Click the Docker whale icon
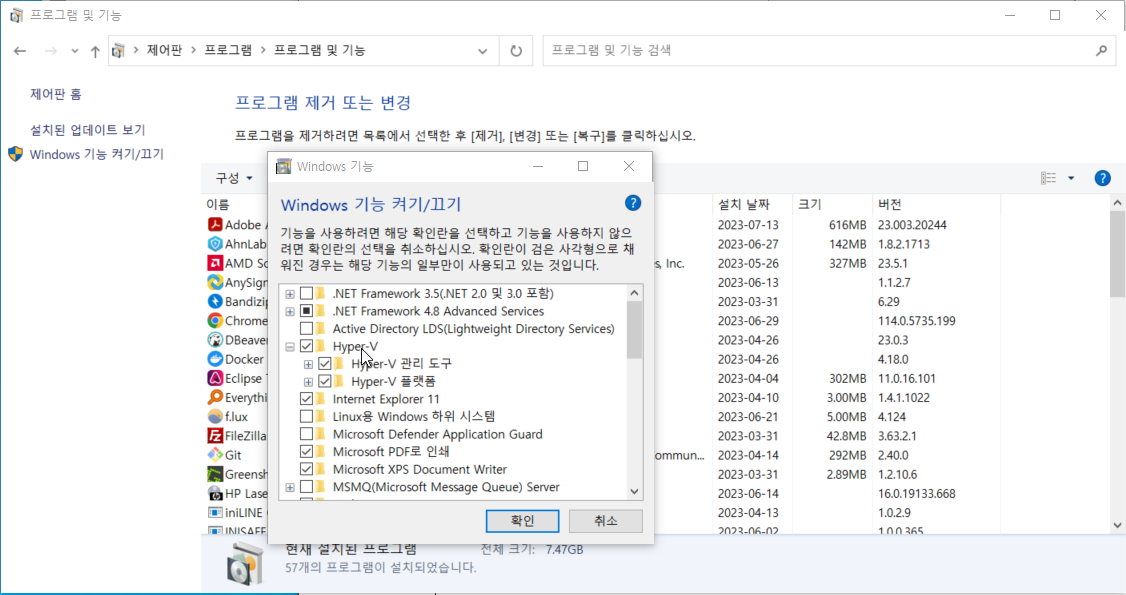The width and height of the screenshot is (1126, 595). click(215, 359)
